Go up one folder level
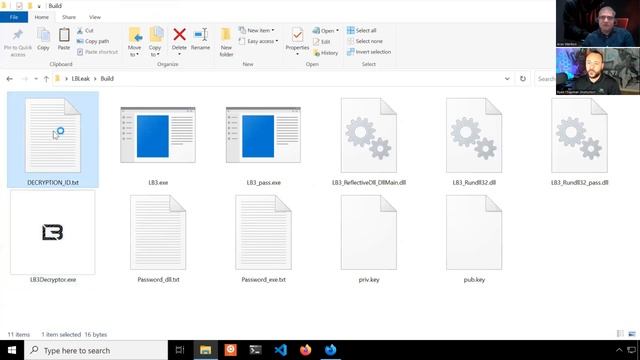The width and height of the screenshot is (640, 360). 46,79
